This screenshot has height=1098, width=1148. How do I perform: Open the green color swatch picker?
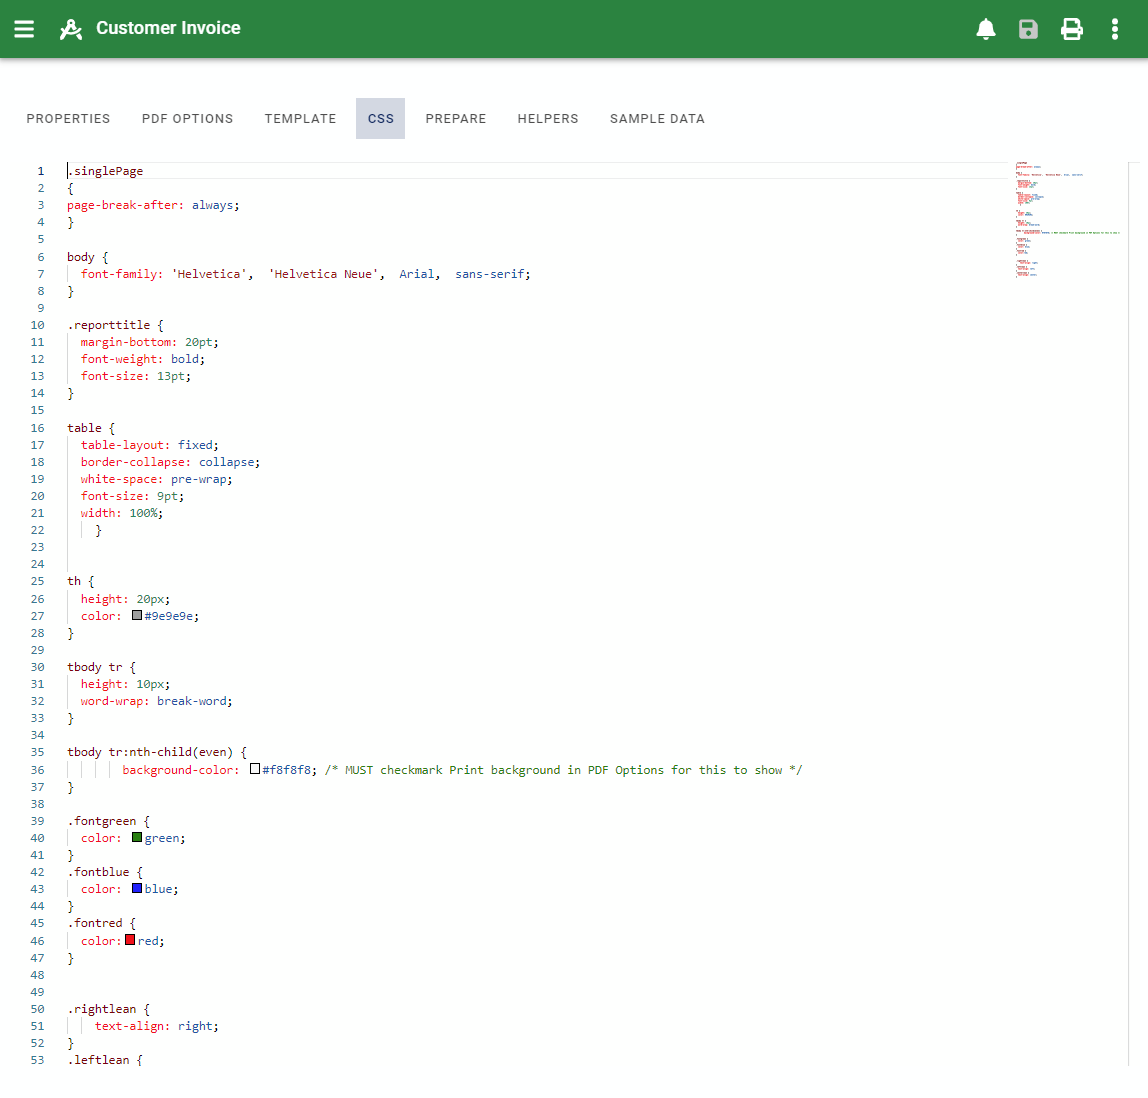click(137, 837)
